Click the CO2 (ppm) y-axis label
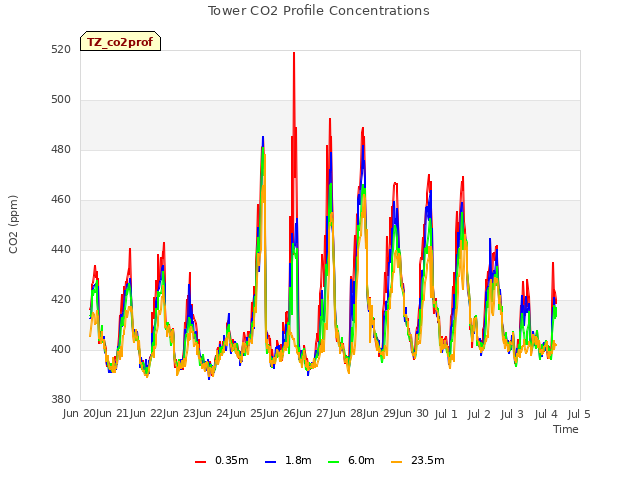The width and height of the screenshot is (640, 480). [13, 224]
